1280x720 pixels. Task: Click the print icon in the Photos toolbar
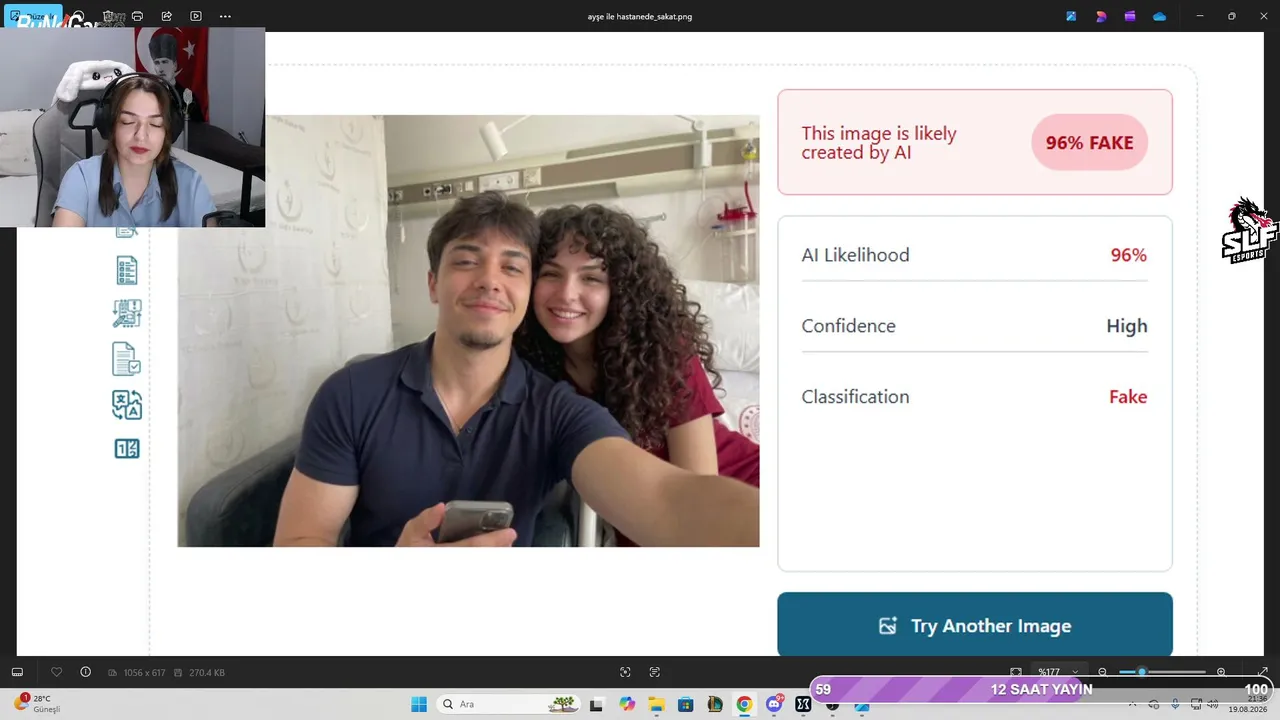(137, 16)
